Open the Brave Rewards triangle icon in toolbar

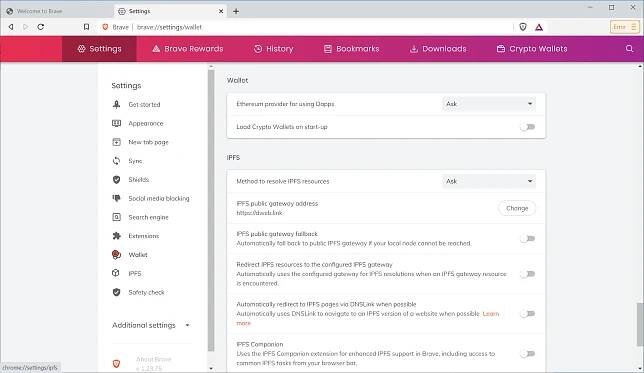539,27
